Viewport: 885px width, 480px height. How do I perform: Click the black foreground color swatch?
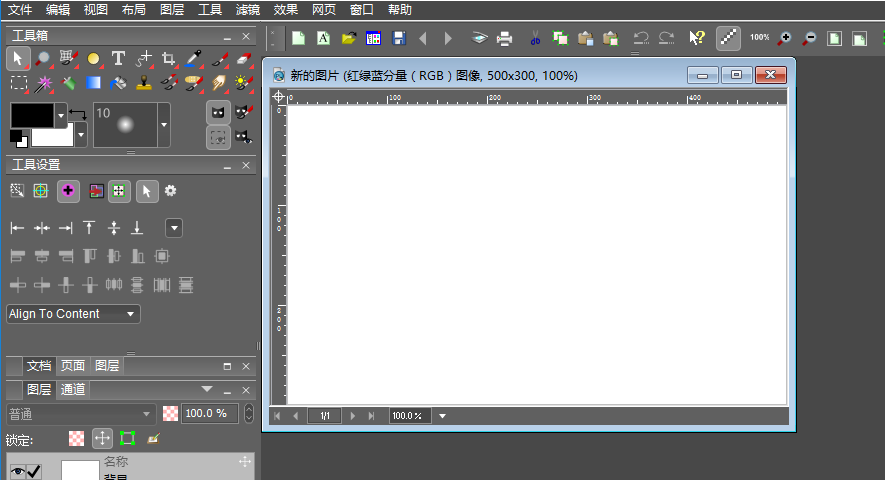[x=33, y=116]
